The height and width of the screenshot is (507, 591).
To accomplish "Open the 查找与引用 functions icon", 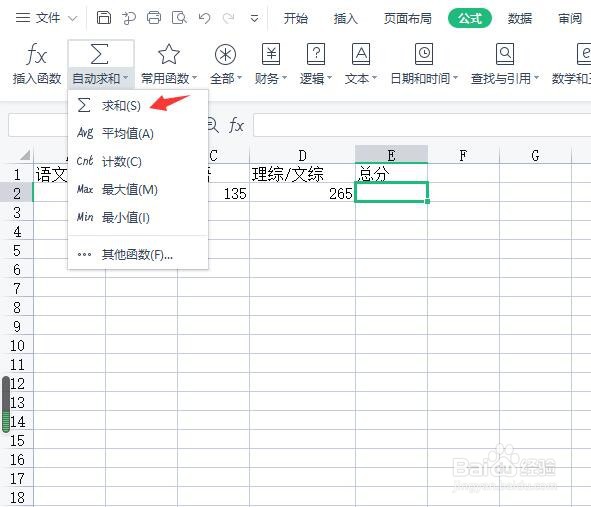I will (505, 54).
